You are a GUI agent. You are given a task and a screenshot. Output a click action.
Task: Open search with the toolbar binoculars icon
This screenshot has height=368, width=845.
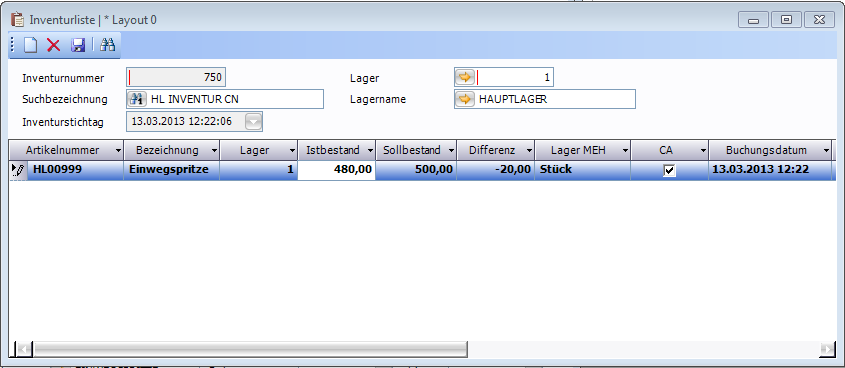pyautogui.click(x=107, y=45)
